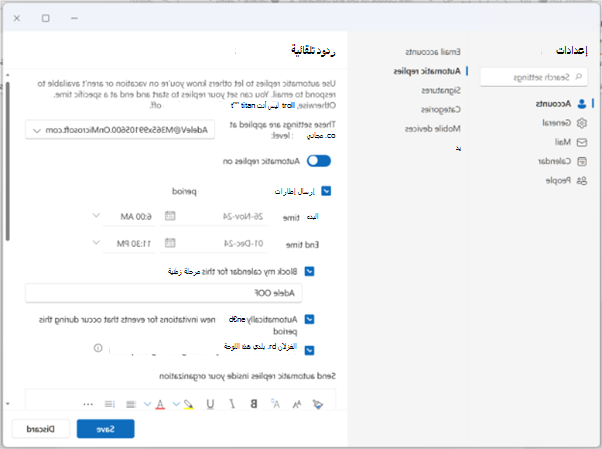Click the Calendar icon in settings sidebar
The height and width of the screenshot is (449, 602).
click(x=582, y=161)
